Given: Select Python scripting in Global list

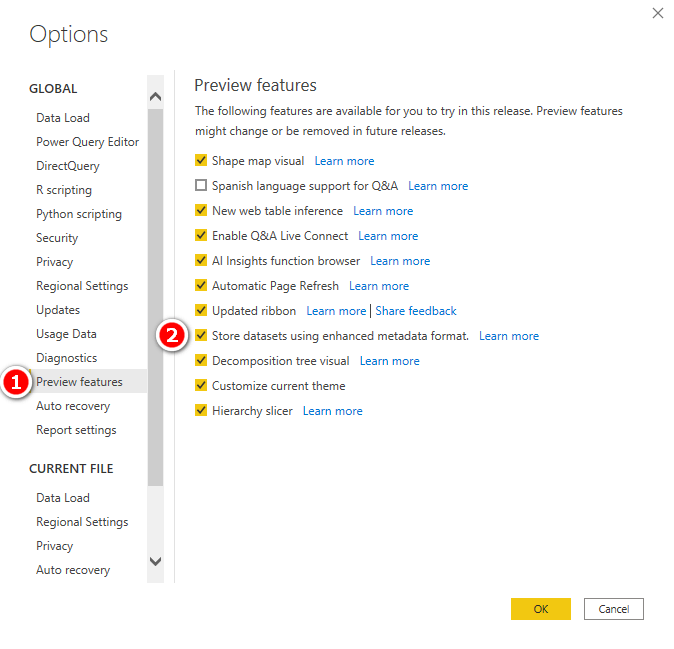Looking at the screenshot, I should click(79, 214).
